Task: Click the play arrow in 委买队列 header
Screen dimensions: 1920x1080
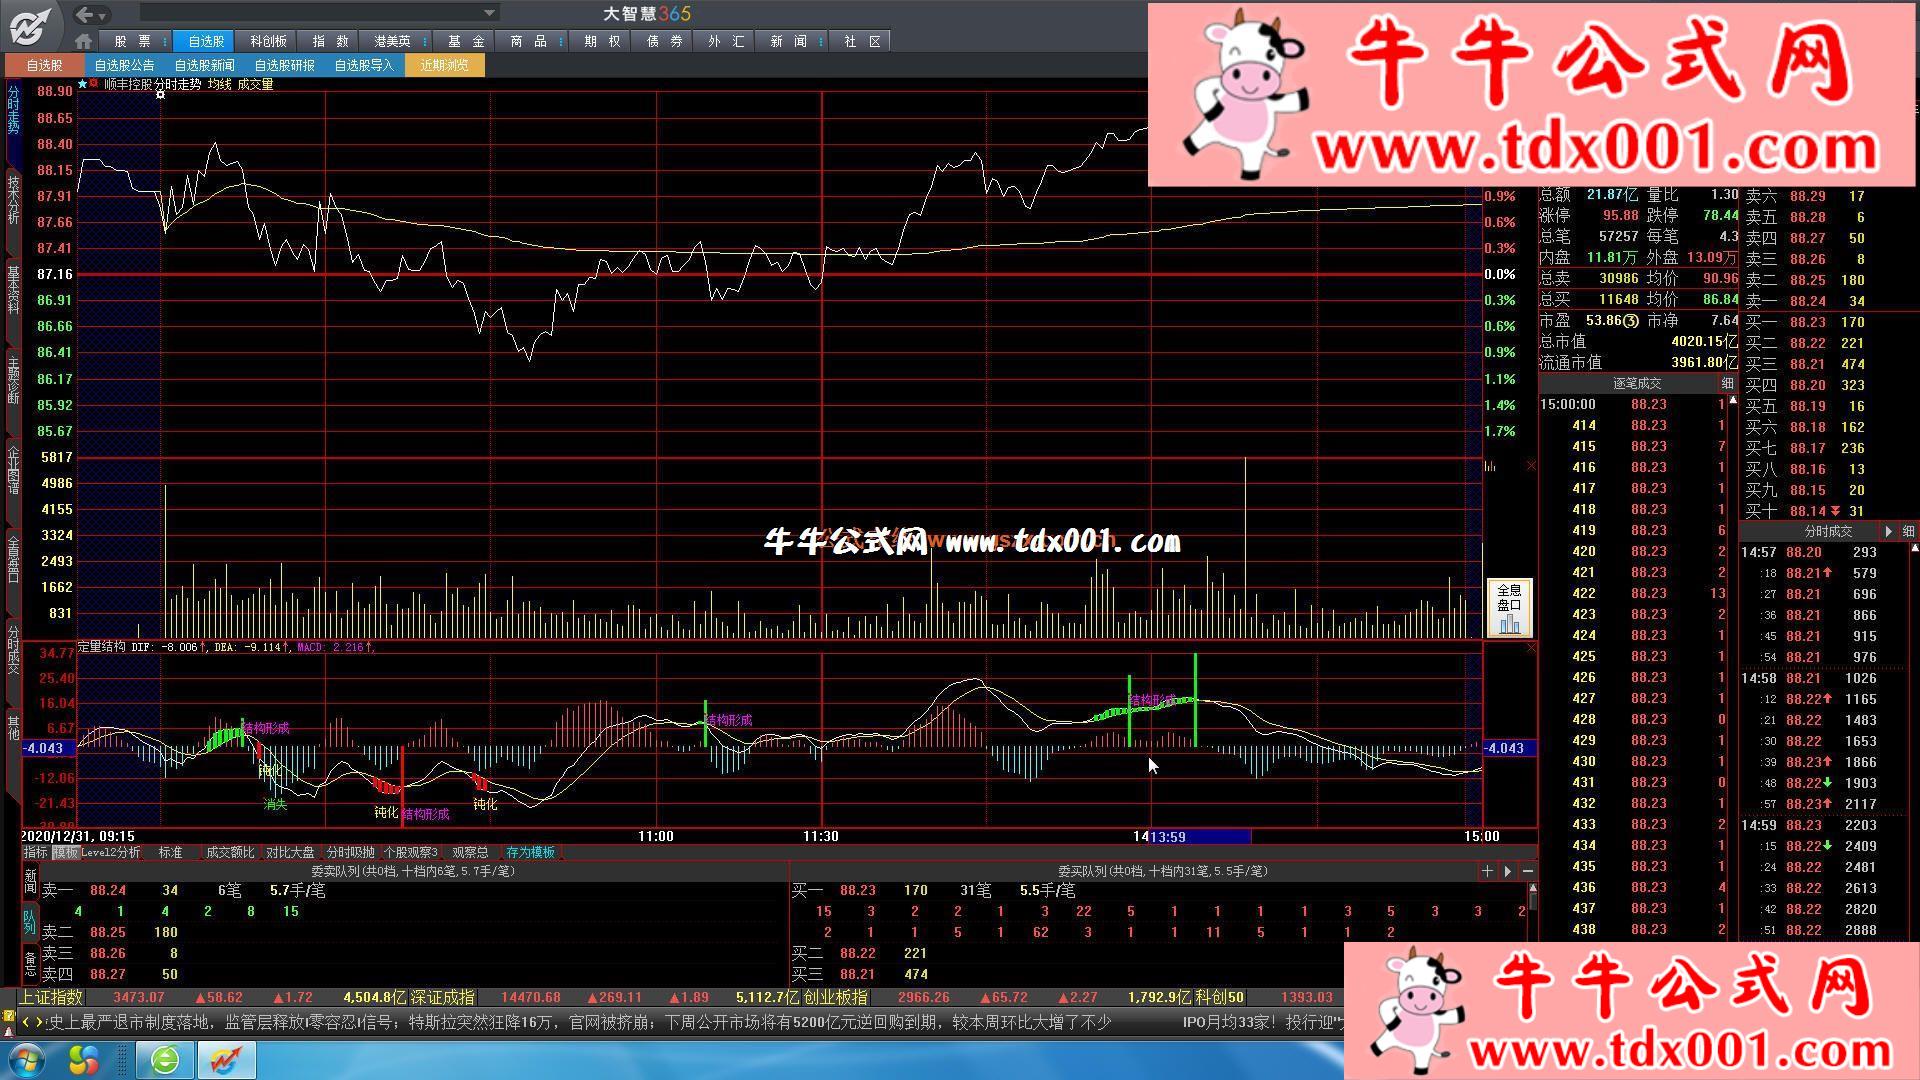Action: 1508,872
